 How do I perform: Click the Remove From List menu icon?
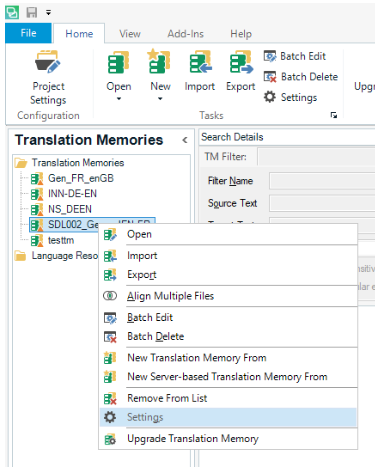pos(110,398)
